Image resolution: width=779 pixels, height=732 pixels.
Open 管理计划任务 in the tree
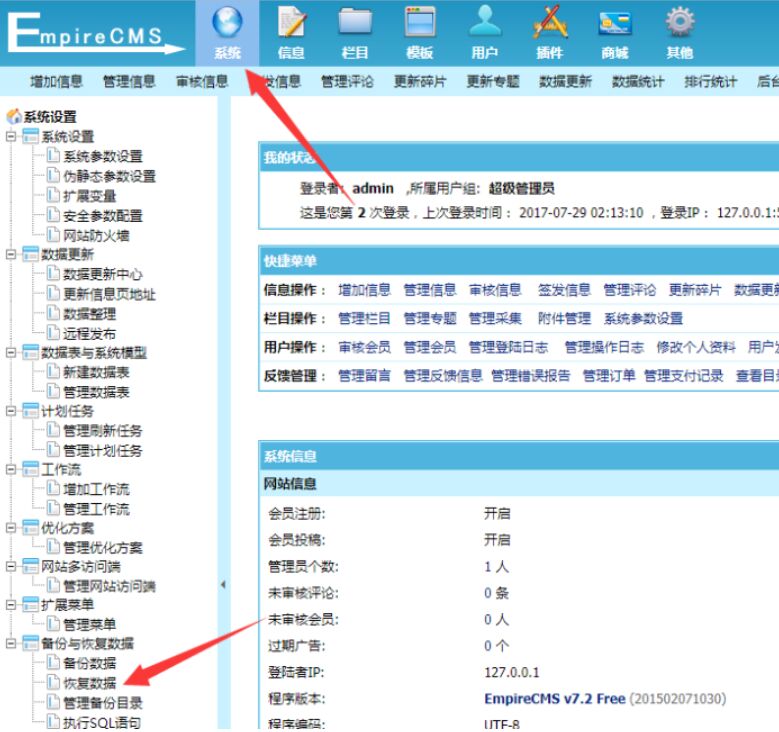[x=103, y=450]
